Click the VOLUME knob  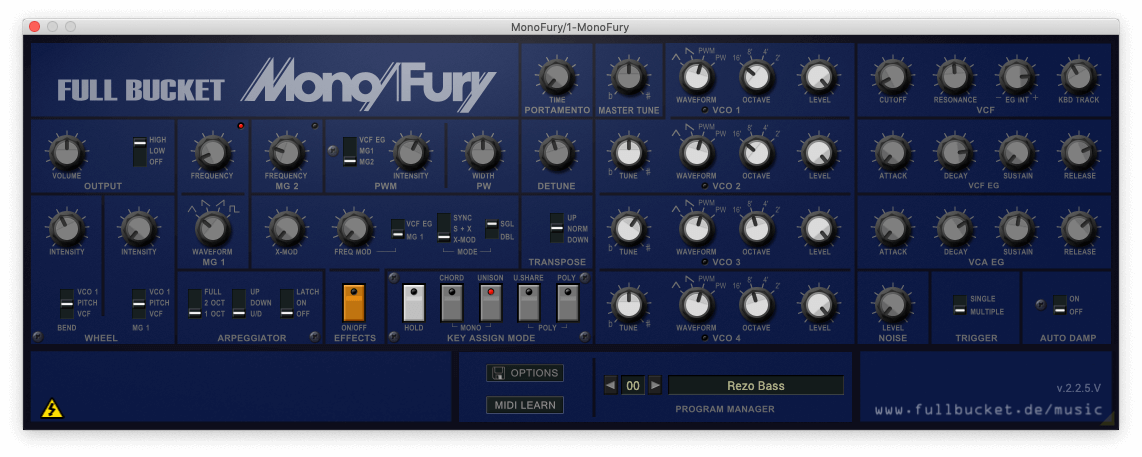66,152
